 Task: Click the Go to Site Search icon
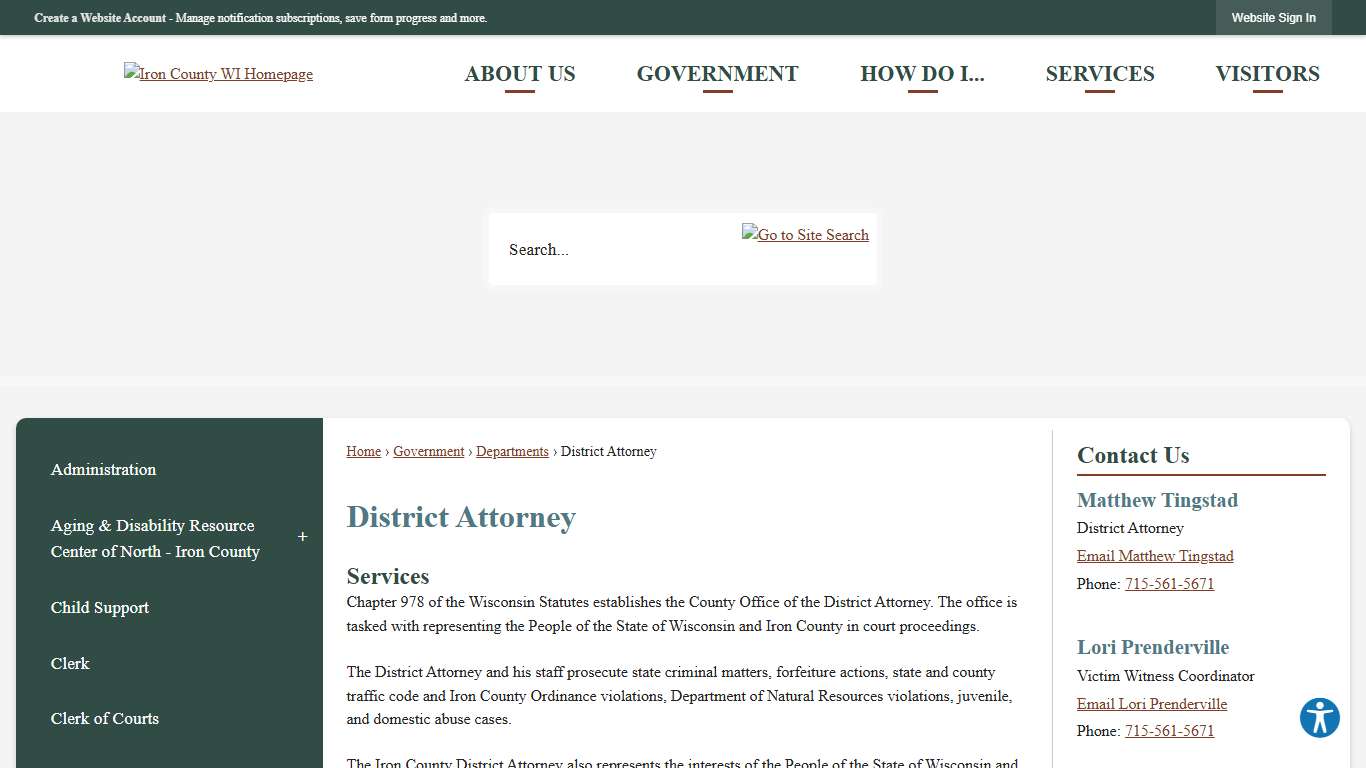pos(805,234)
